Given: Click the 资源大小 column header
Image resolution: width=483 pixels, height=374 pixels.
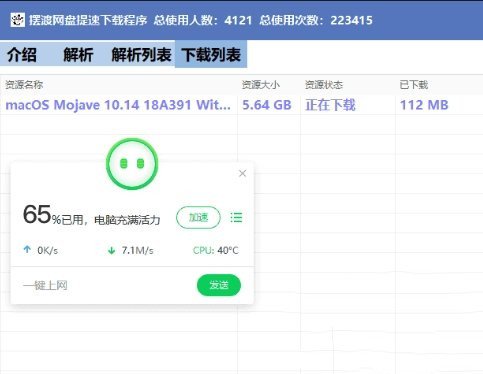Looking at the screenshot, I should (261, 85).
